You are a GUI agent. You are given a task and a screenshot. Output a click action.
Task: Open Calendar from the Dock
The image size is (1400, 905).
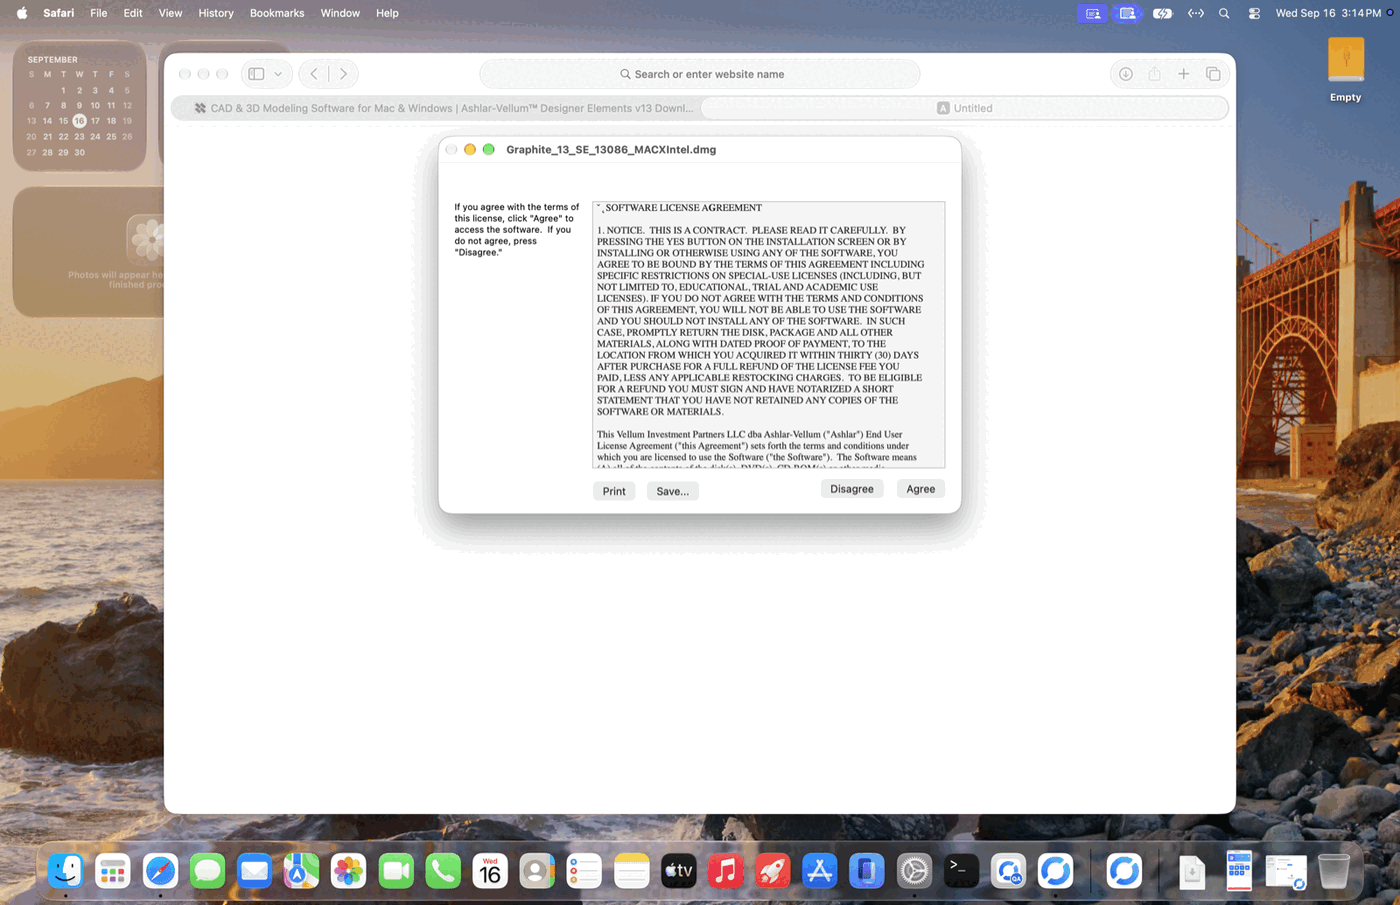490,871
